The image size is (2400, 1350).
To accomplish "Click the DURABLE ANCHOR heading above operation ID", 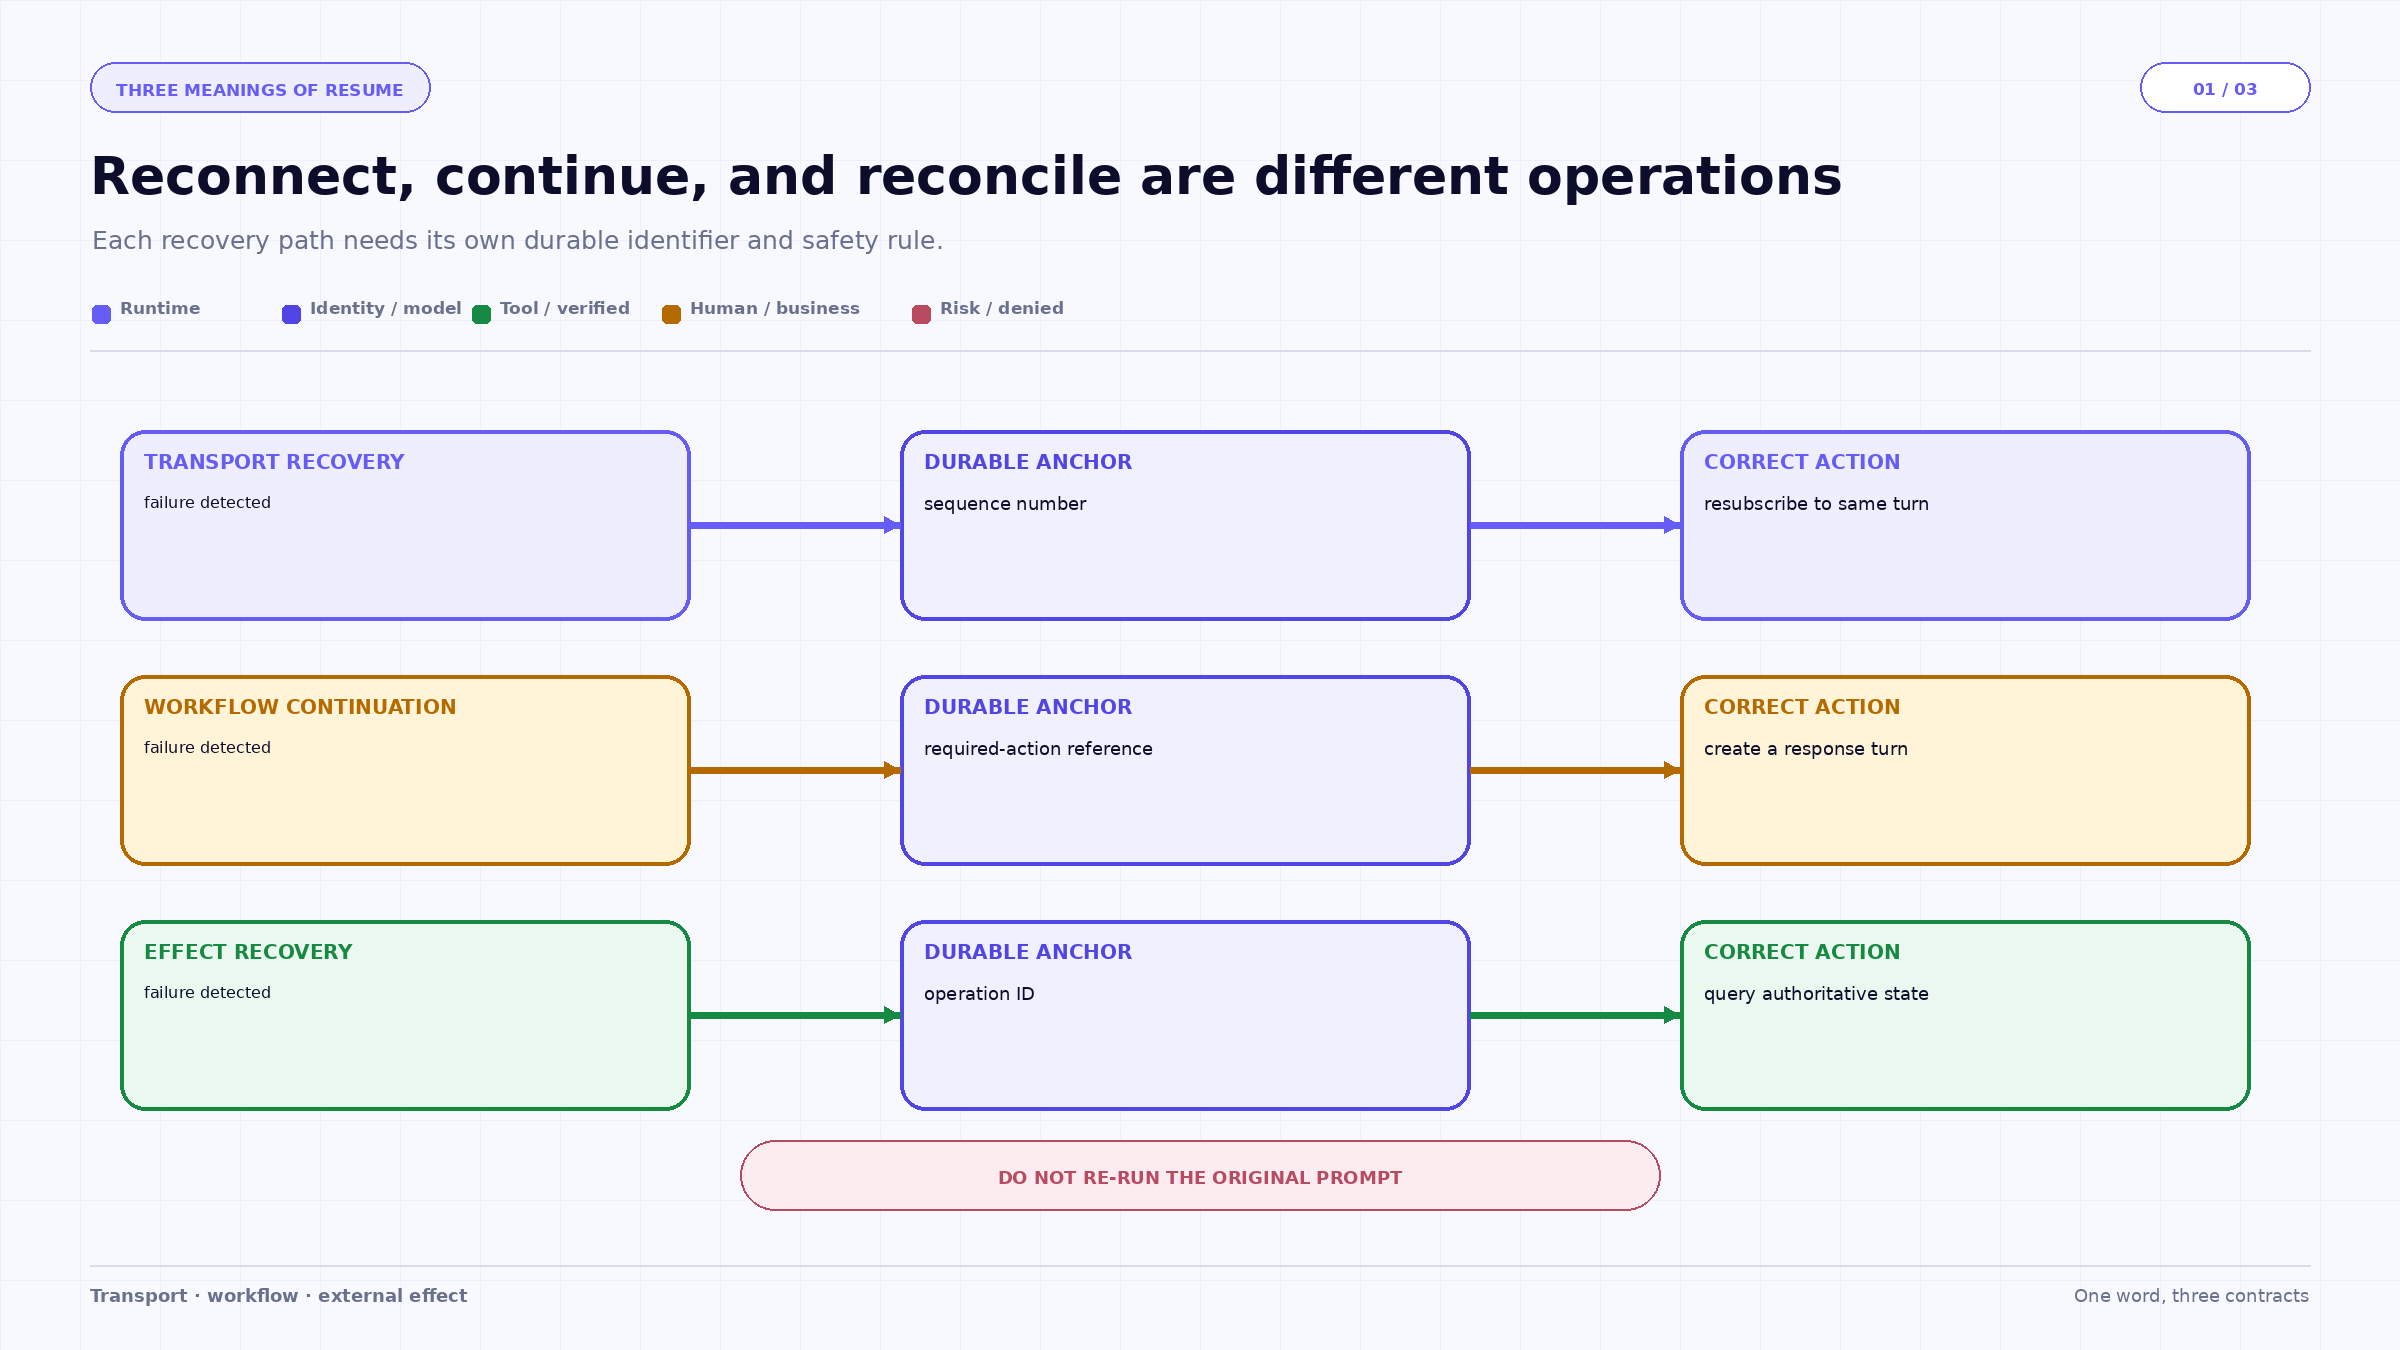I will point(1028,952).
